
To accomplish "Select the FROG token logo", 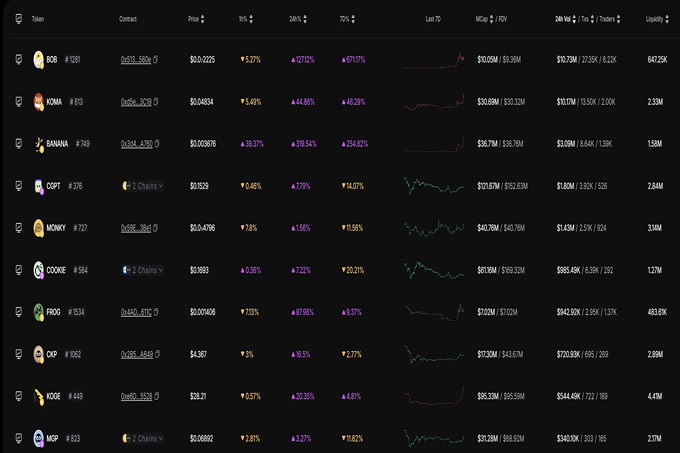I will point(38,312).
